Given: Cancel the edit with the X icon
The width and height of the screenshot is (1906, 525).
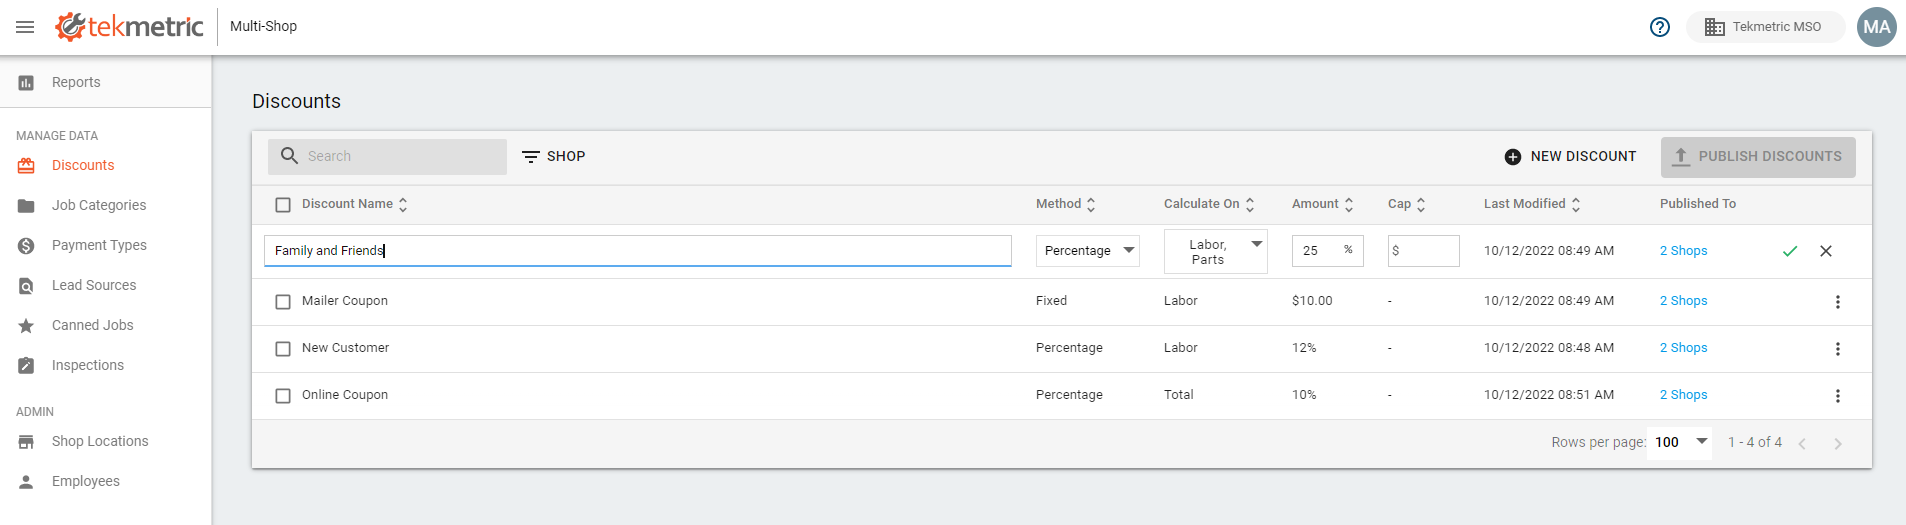Looking at the screenshot, I should (1826, 251).
